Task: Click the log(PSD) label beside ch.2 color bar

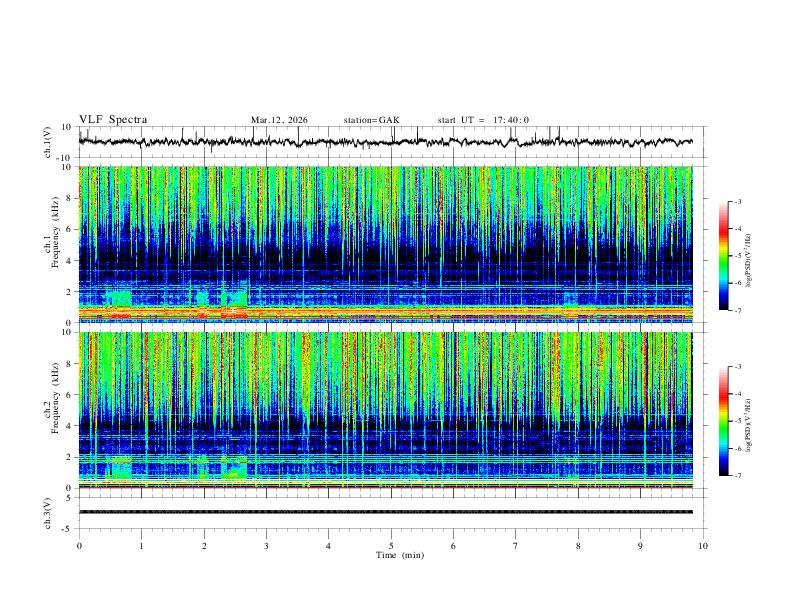Action: coord(749,426)
